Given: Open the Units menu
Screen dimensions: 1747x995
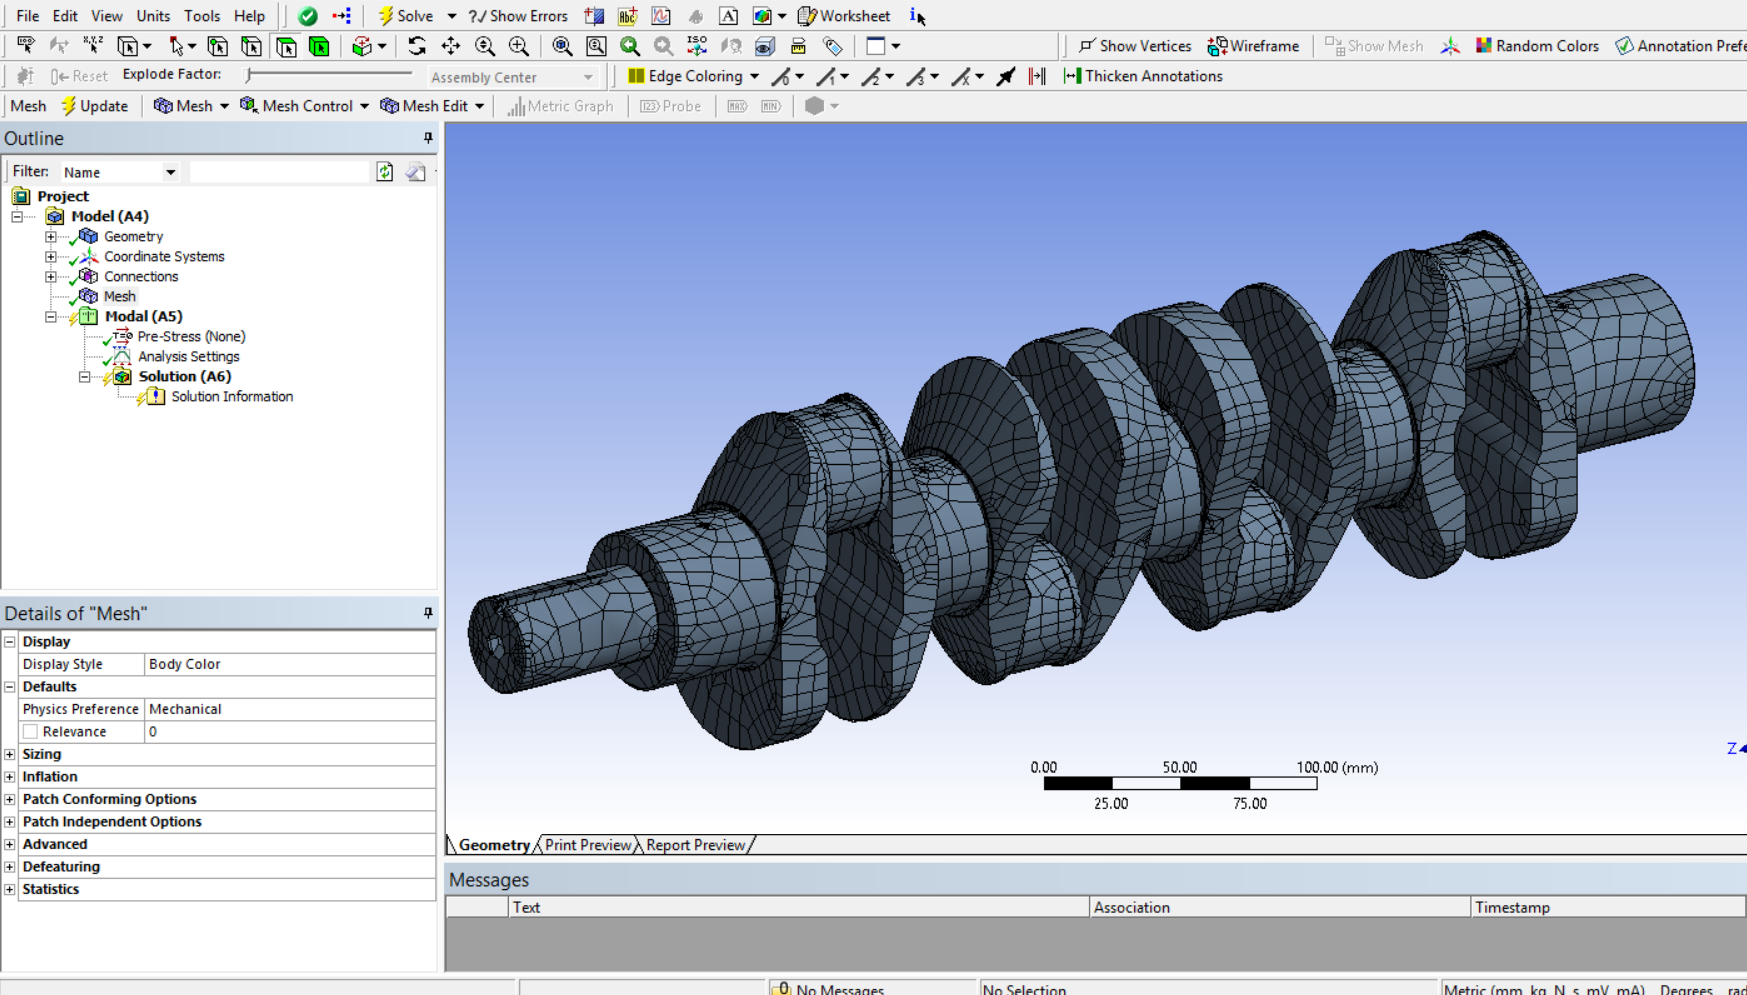Looking at the screenshot, I should [x=153, y=16].
